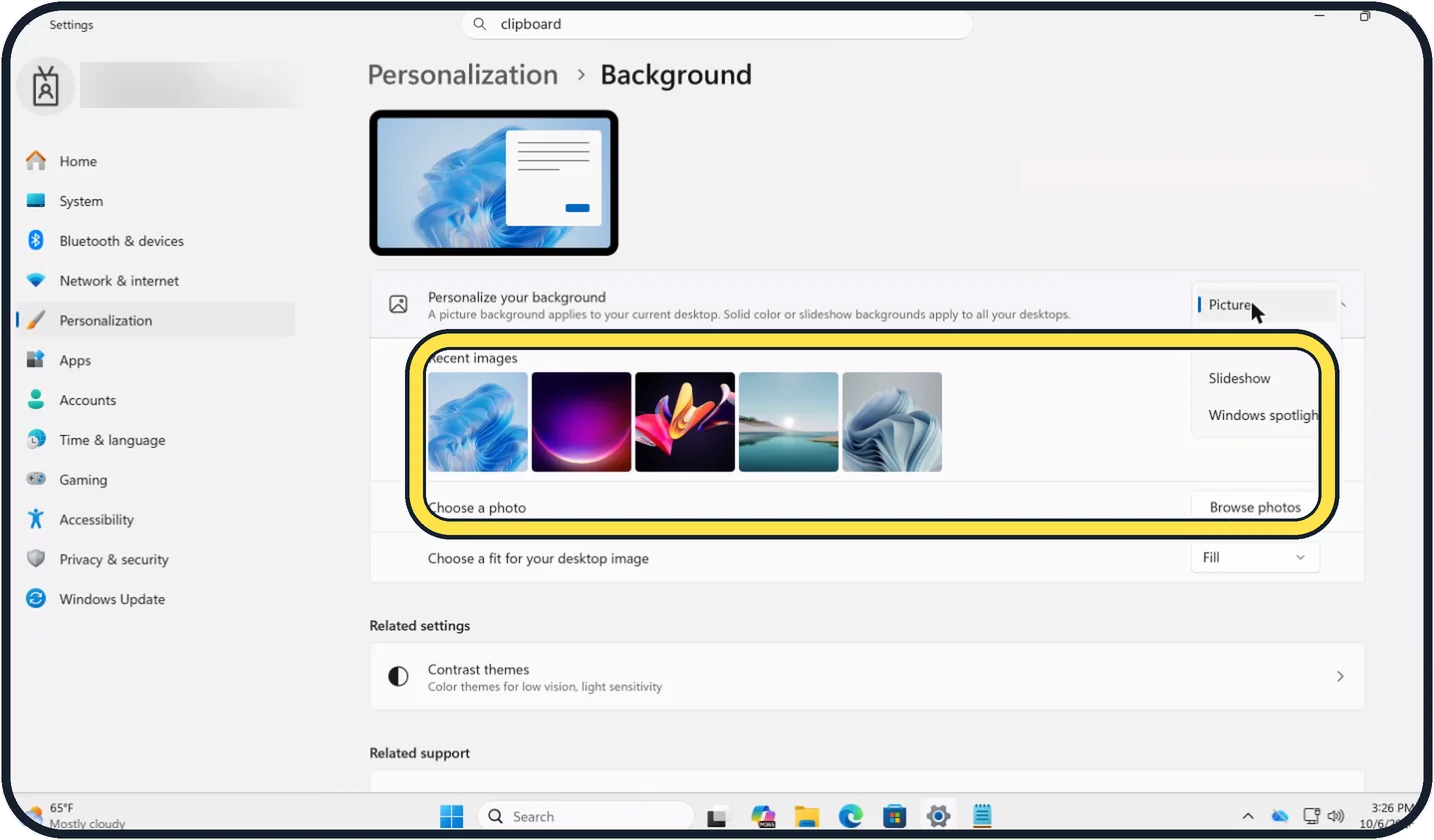Click the user account avatar icon
Screen dimensions: 1434x840
click(45, 87)
